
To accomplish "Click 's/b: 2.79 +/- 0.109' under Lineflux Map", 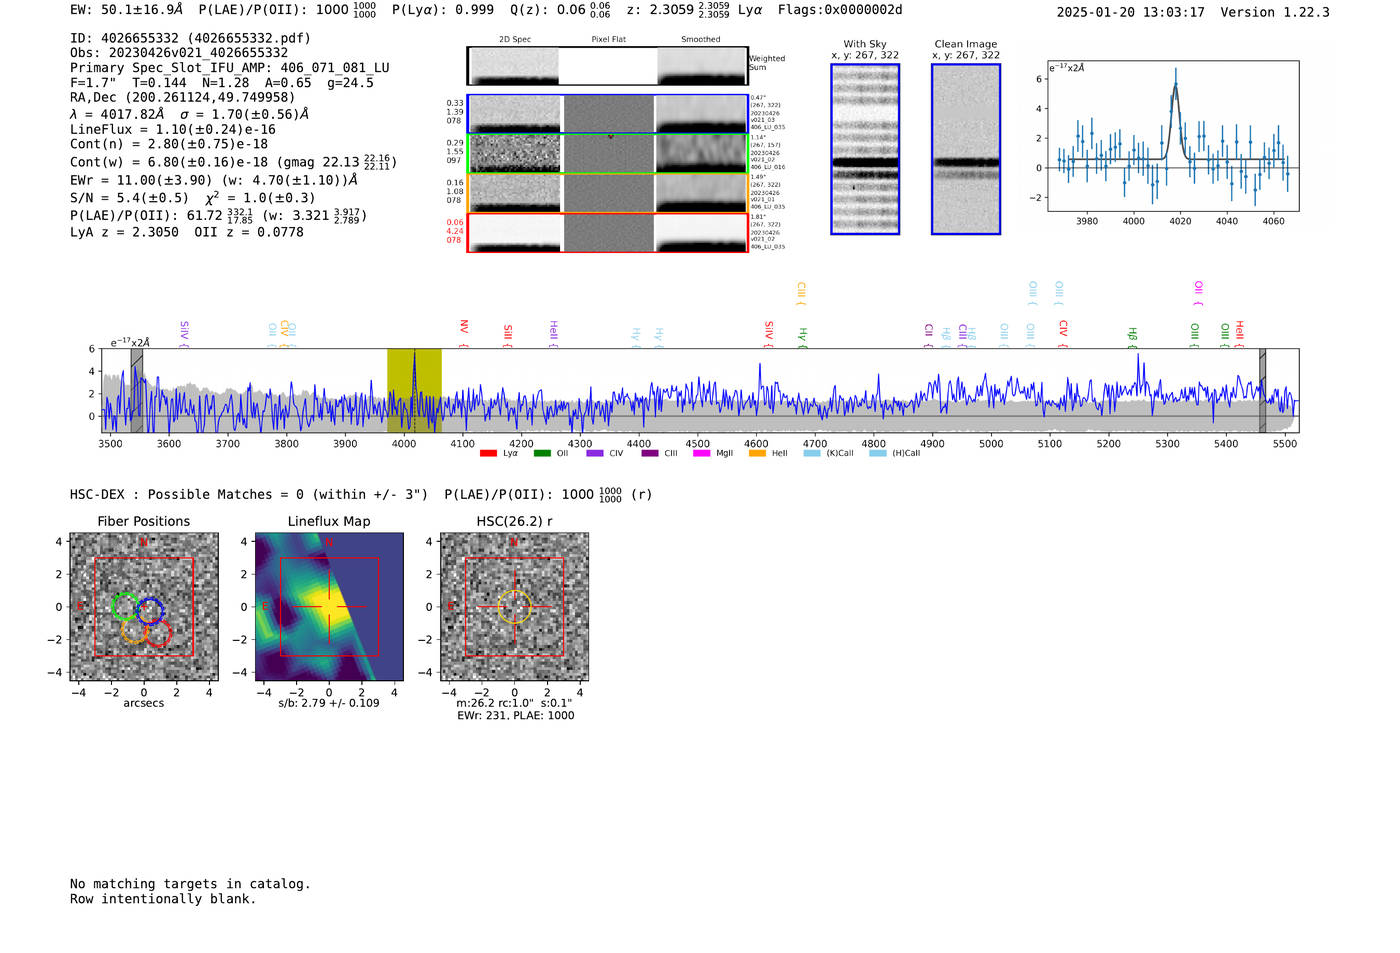I will [x=329, y=703].
